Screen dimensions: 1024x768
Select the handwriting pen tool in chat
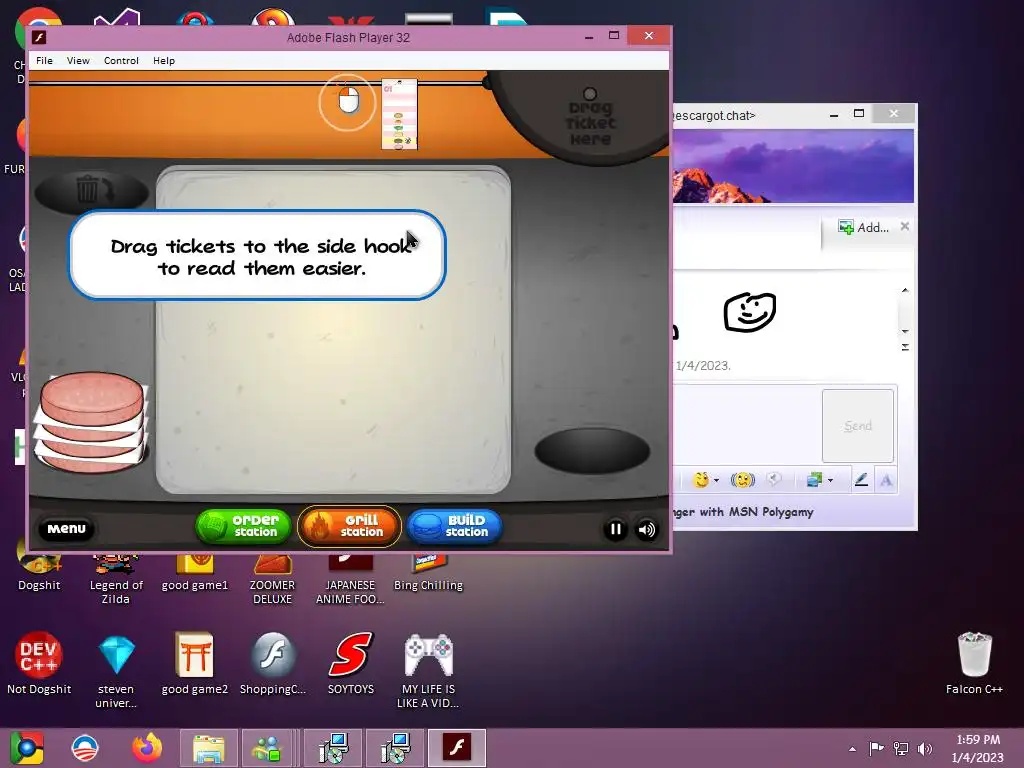[861, 481]
